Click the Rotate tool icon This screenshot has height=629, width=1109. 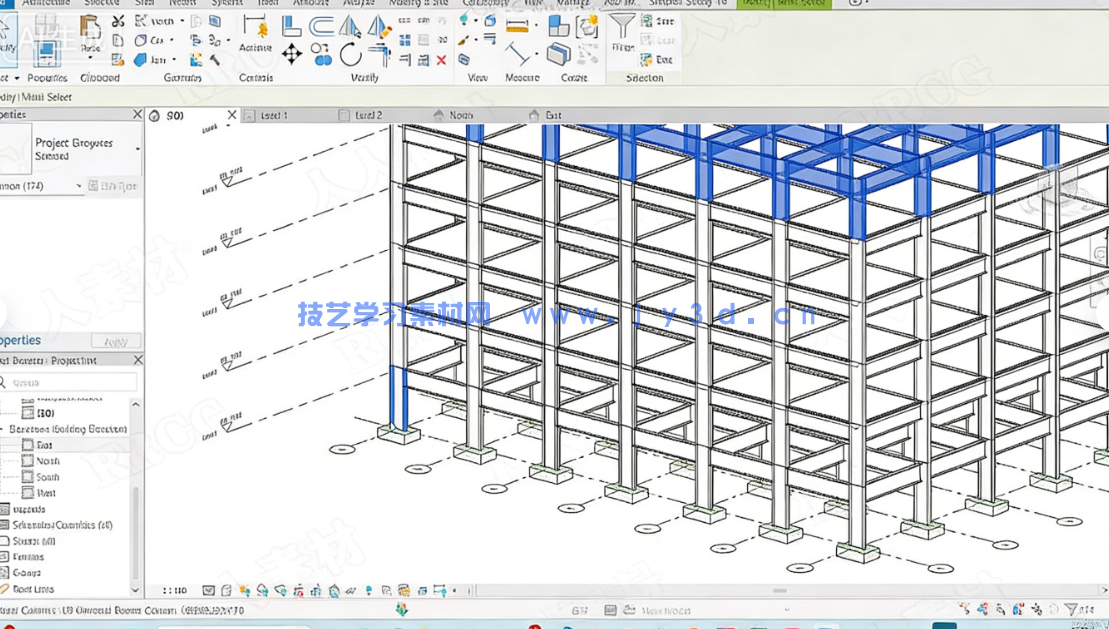[351, 54]
